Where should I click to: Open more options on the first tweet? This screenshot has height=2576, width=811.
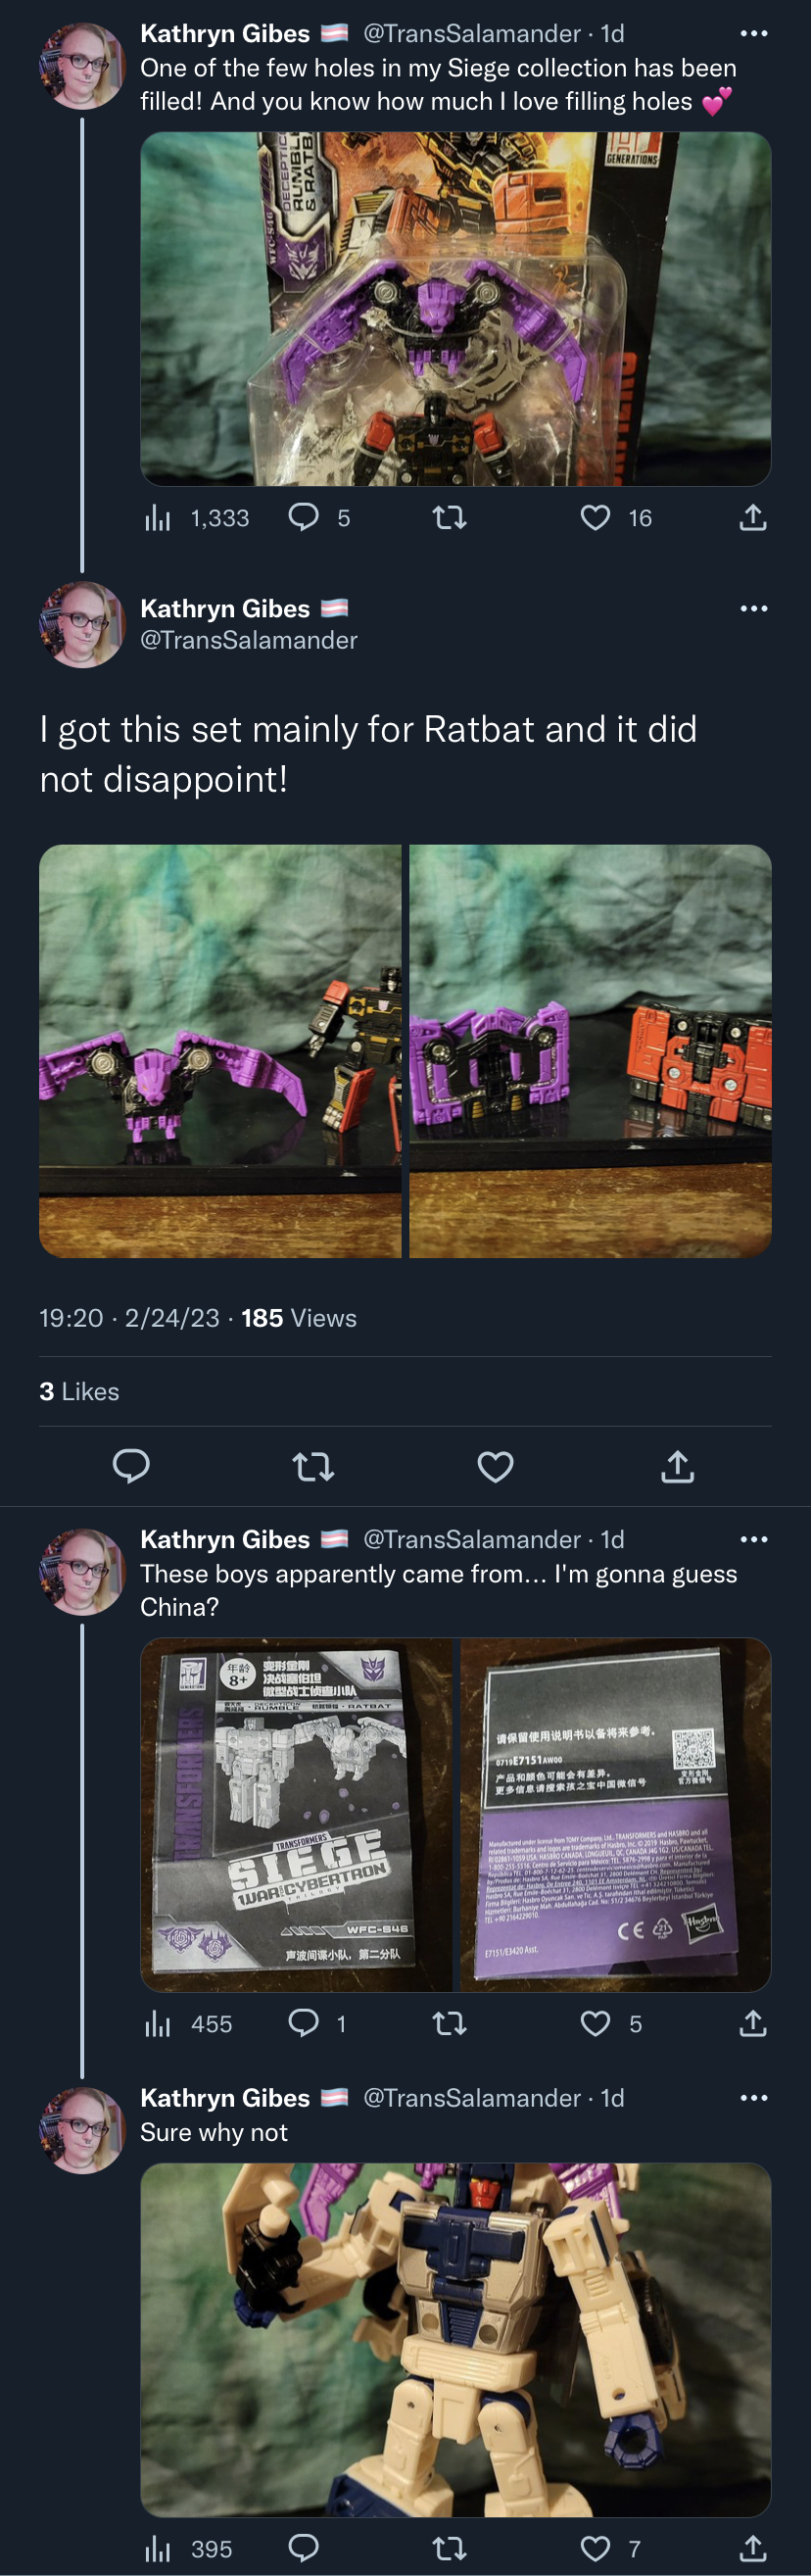coord(753,34)
